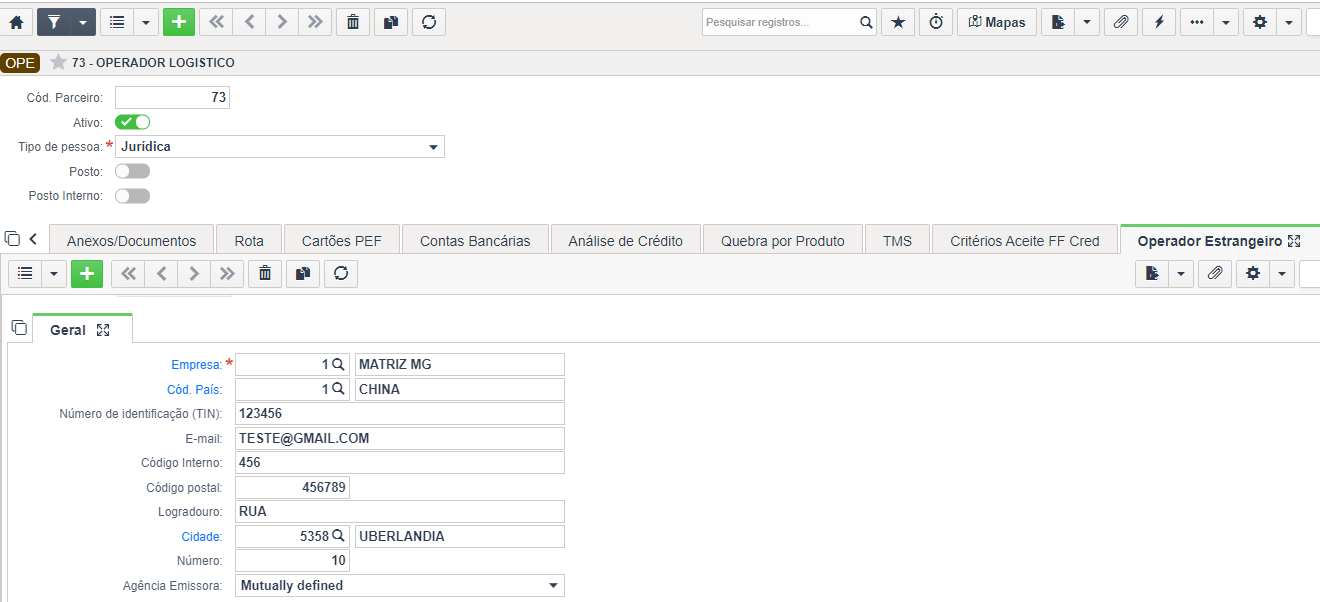Image resolution: width=1320 pixels, height=602 pixels.
Task: Refresh the Operador Estrangeiro sub-grid
Action: click(341, 273)
